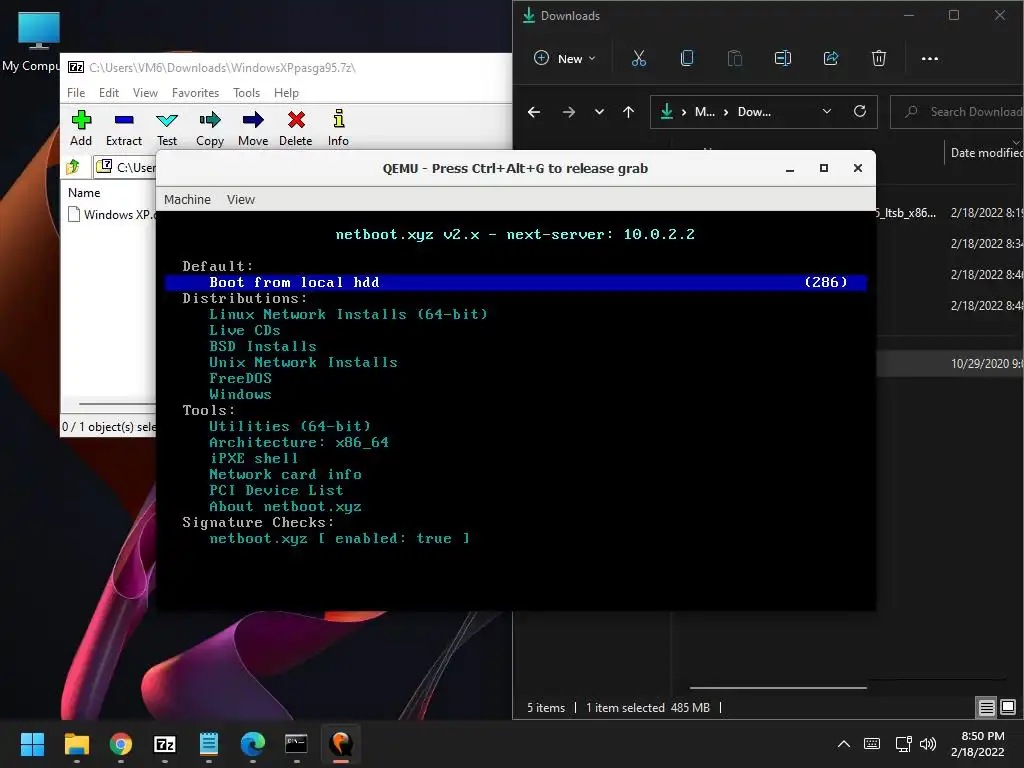This screenshot has height=768, width=1024.
Task: Open QEMU Machine menu
Action: click(187, 199)
